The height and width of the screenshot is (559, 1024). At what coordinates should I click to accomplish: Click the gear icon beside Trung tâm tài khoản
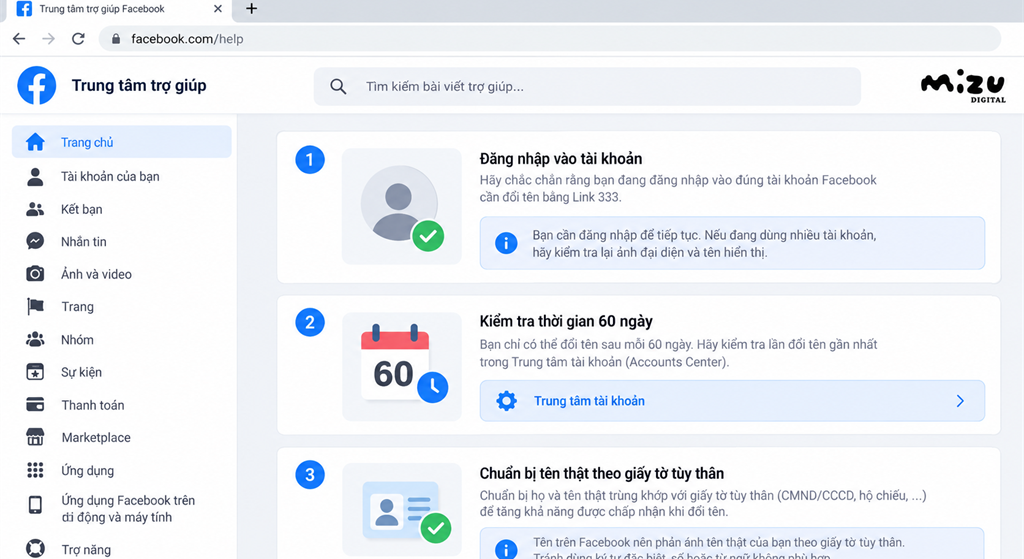506,401
